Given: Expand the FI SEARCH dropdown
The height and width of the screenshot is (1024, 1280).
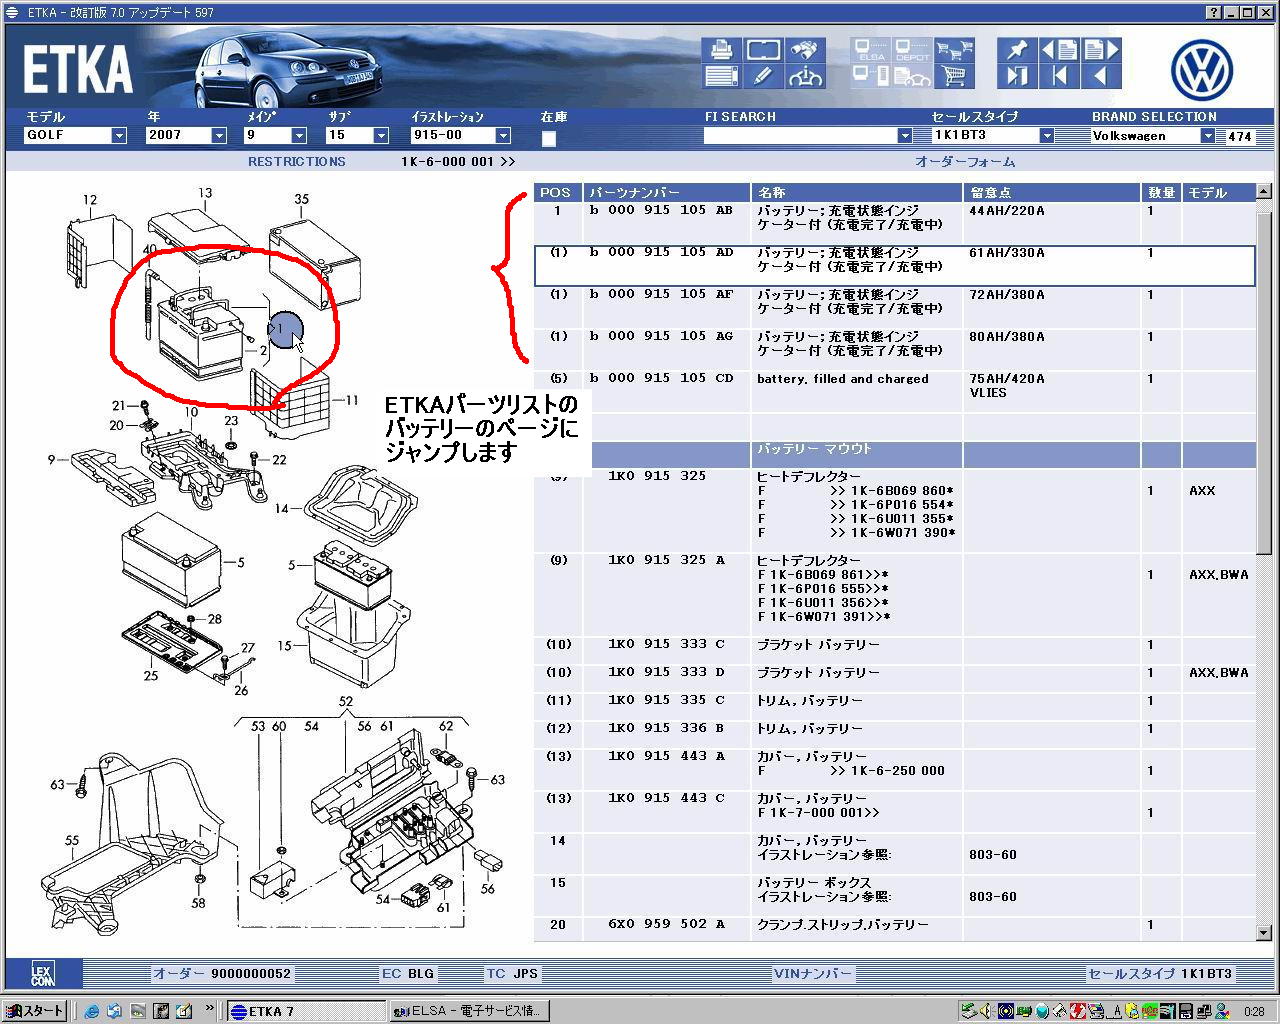Looking at the screenshot, I should tap(905, 136).
